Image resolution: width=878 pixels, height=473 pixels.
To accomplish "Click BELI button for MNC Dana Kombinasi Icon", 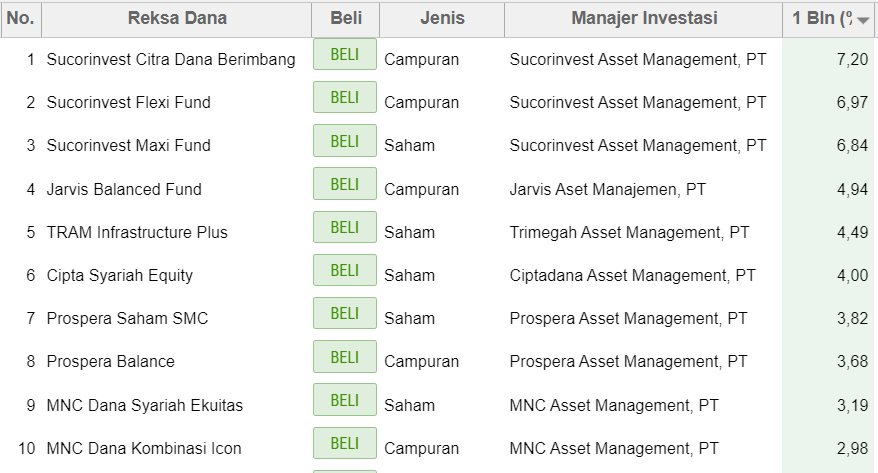I will click(345, 443).
